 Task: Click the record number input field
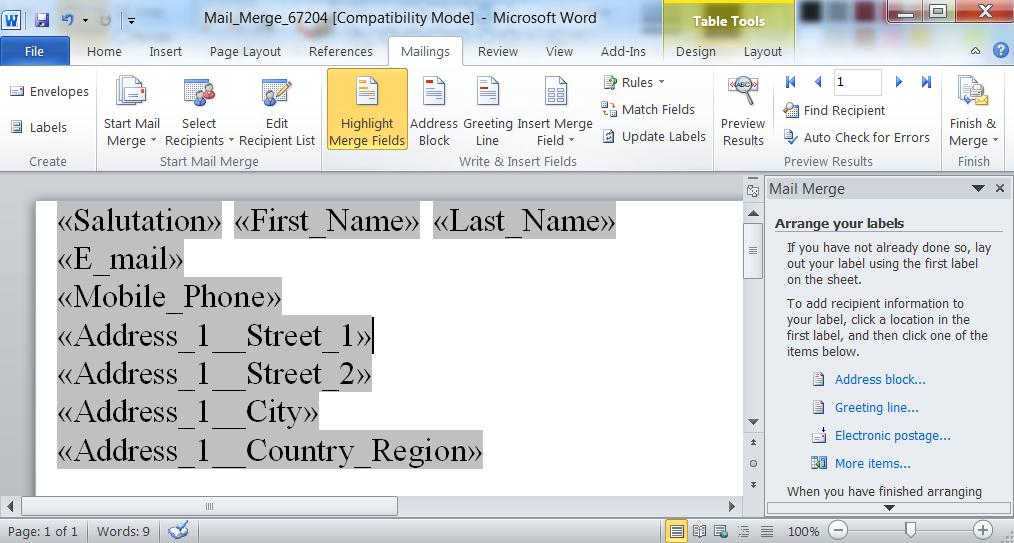pyautogui.click(x=858, y=82)
